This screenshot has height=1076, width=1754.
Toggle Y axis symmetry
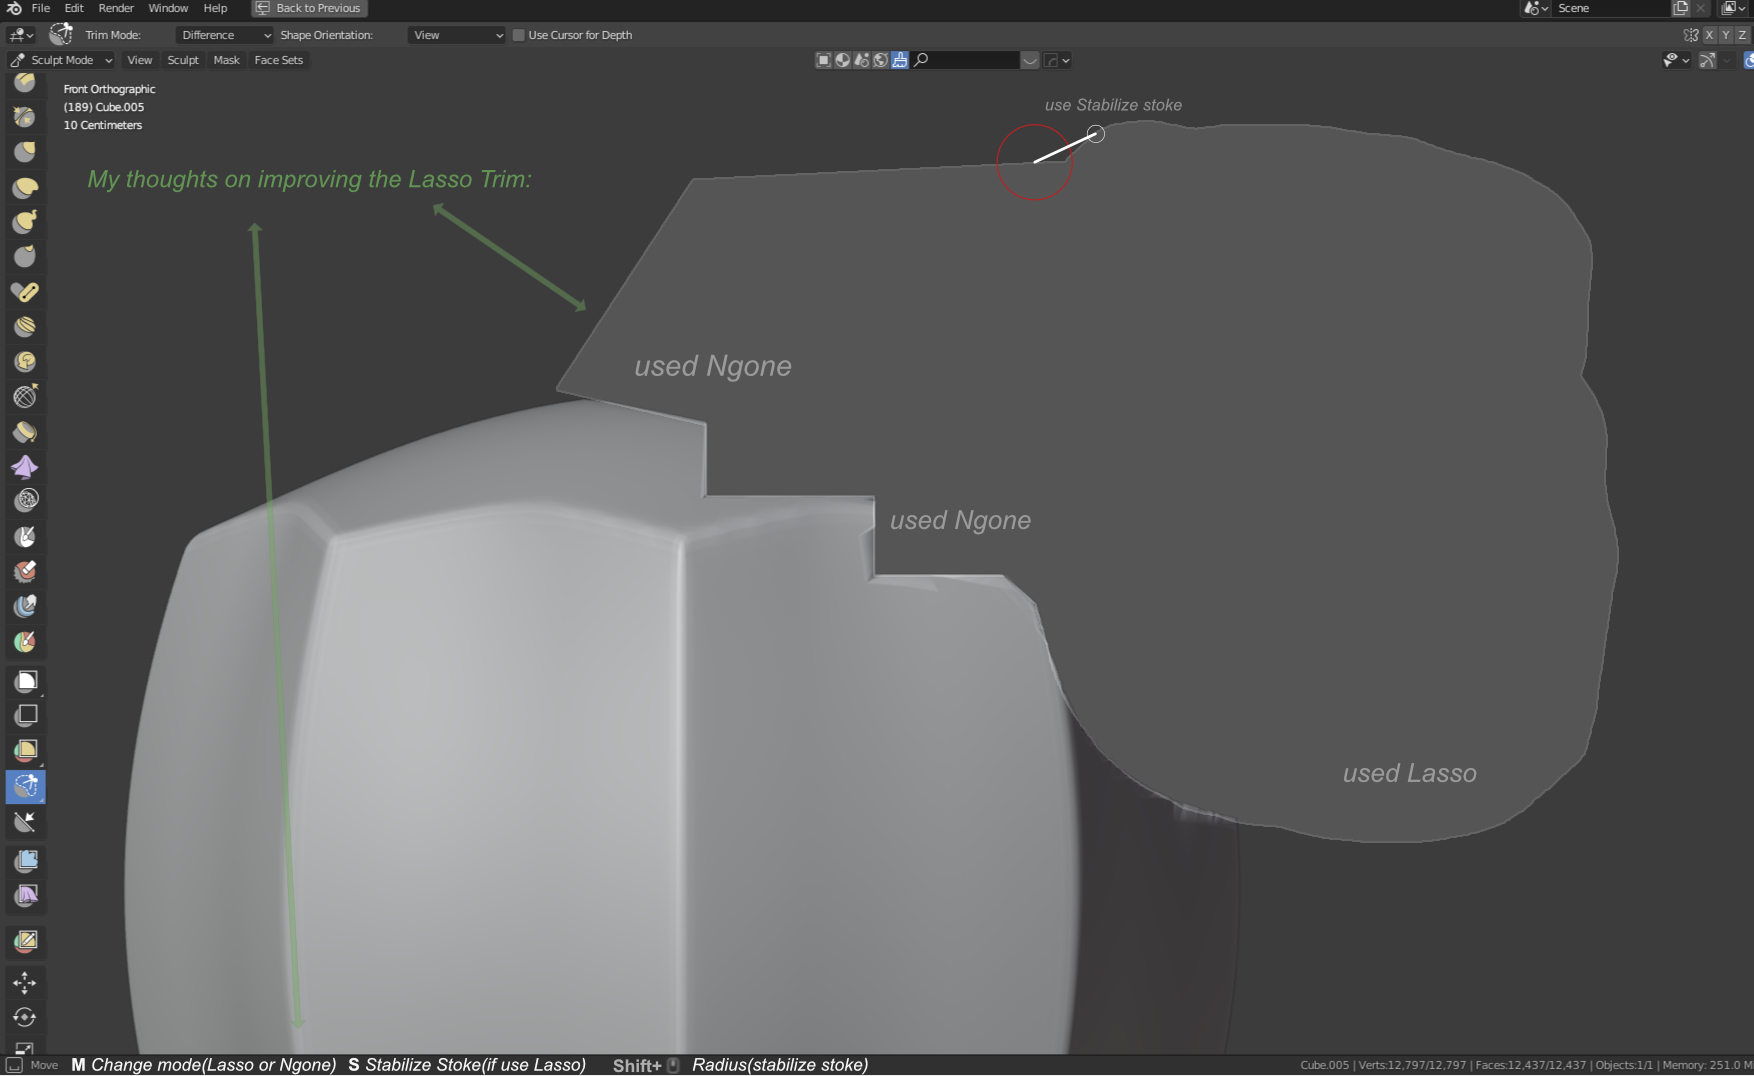tap(1725, 35)
